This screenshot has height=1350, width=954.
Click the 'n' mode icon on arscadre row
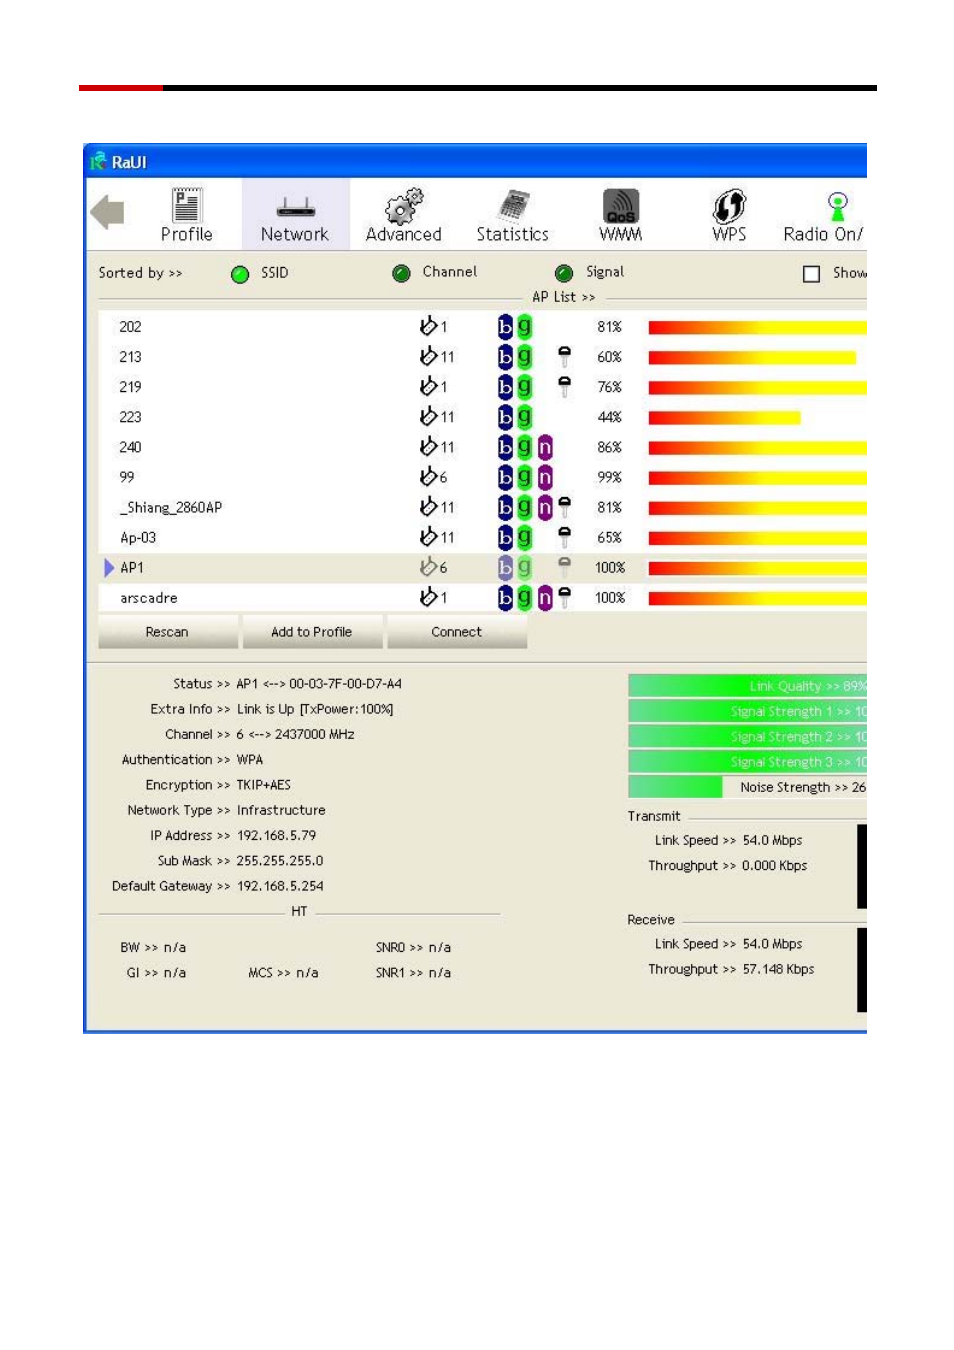[545, 597]
